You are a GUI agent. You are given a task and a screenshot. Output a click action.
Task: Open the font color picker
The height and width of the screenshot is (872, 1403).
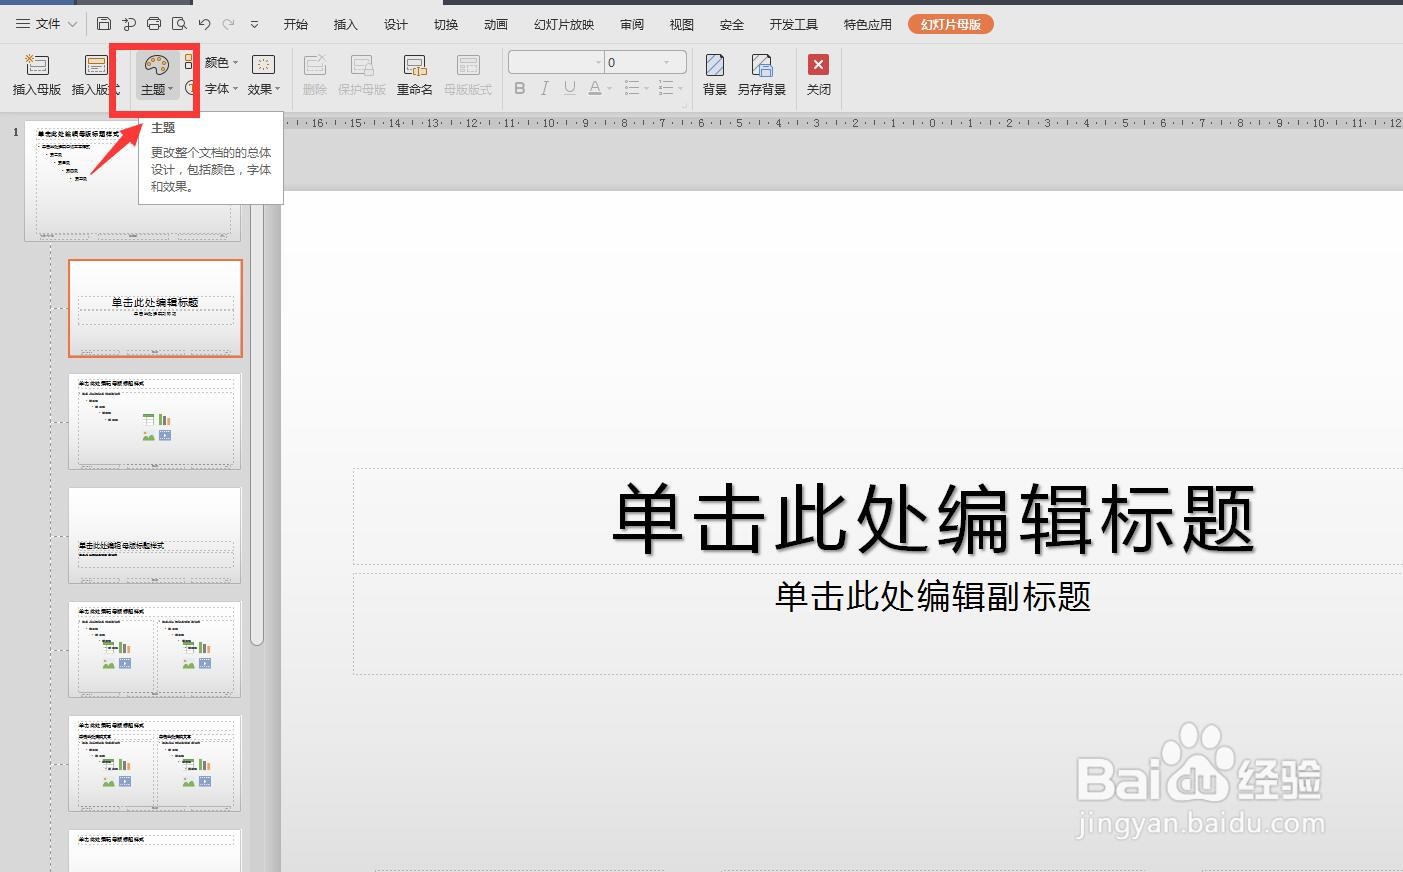point(597,88)
